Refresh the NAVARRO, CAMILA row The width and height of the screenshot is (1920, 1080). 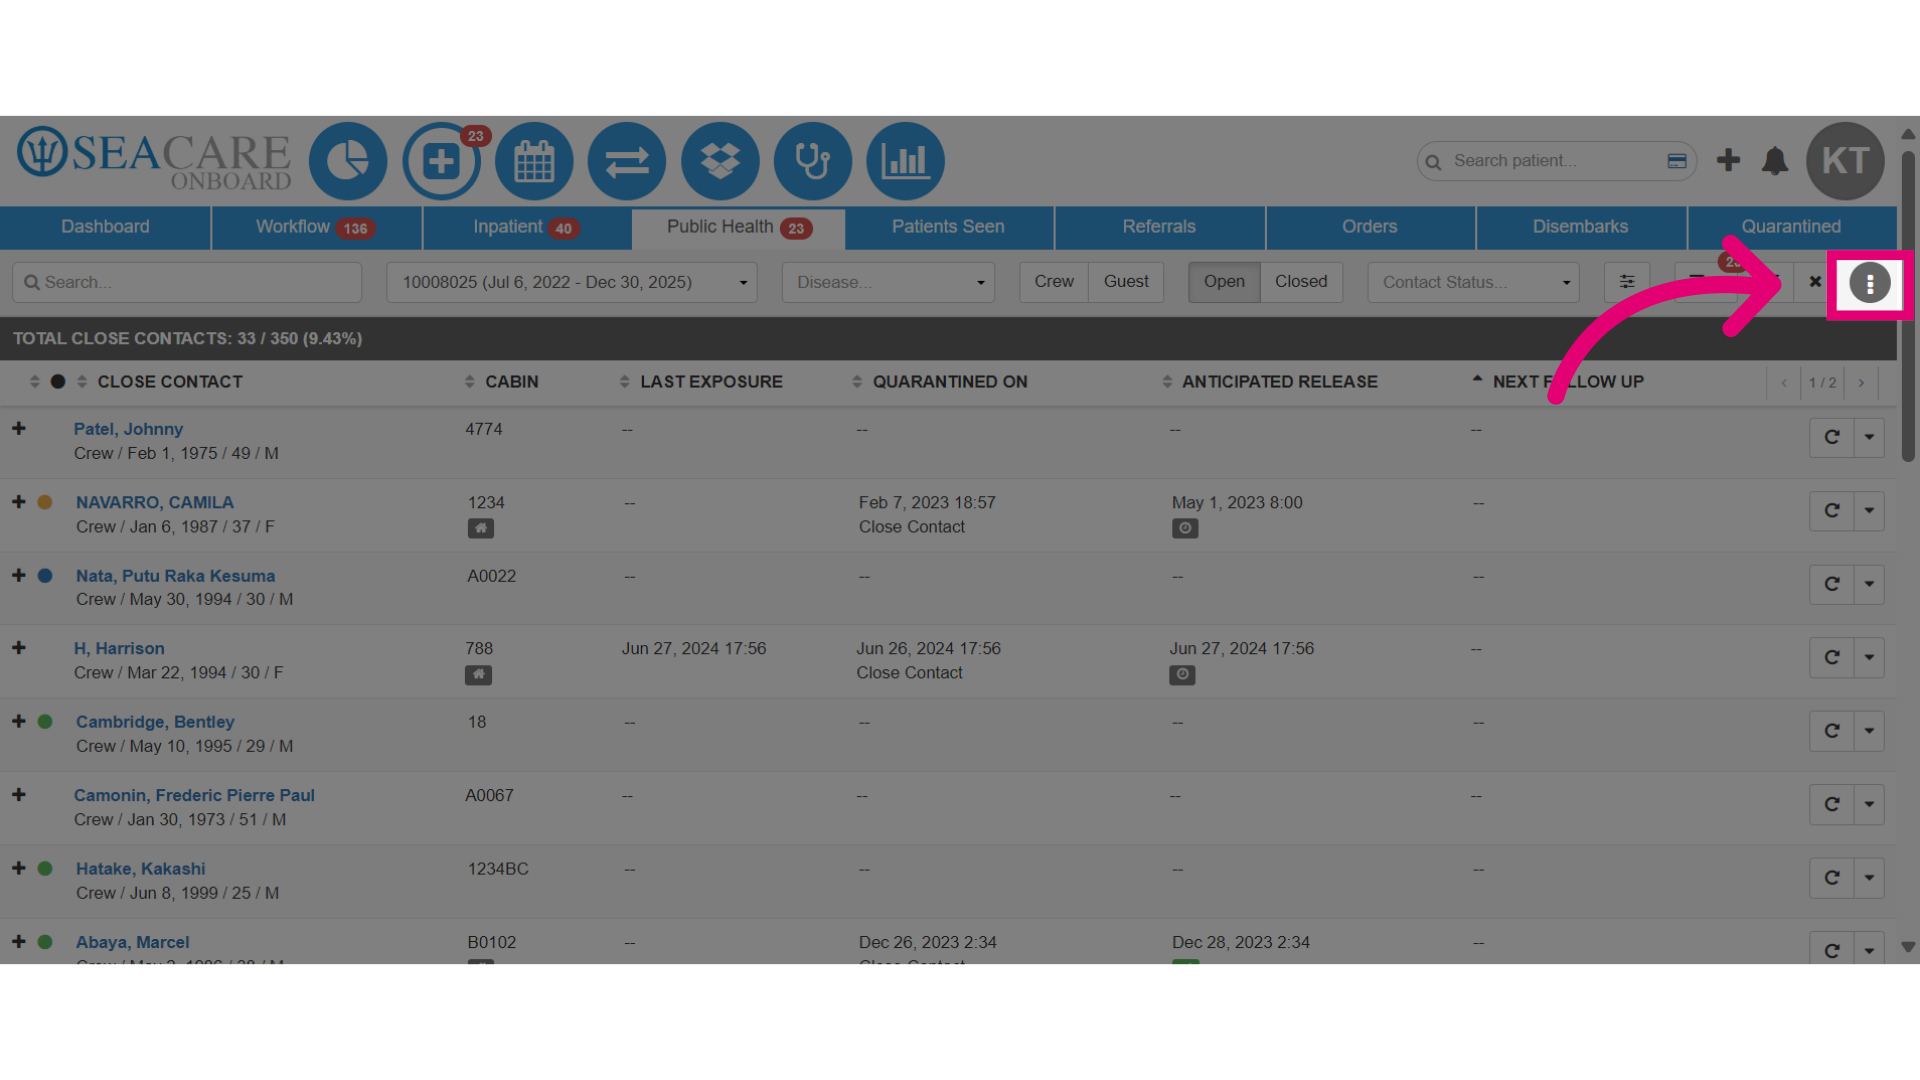(x=1832, y=511)
